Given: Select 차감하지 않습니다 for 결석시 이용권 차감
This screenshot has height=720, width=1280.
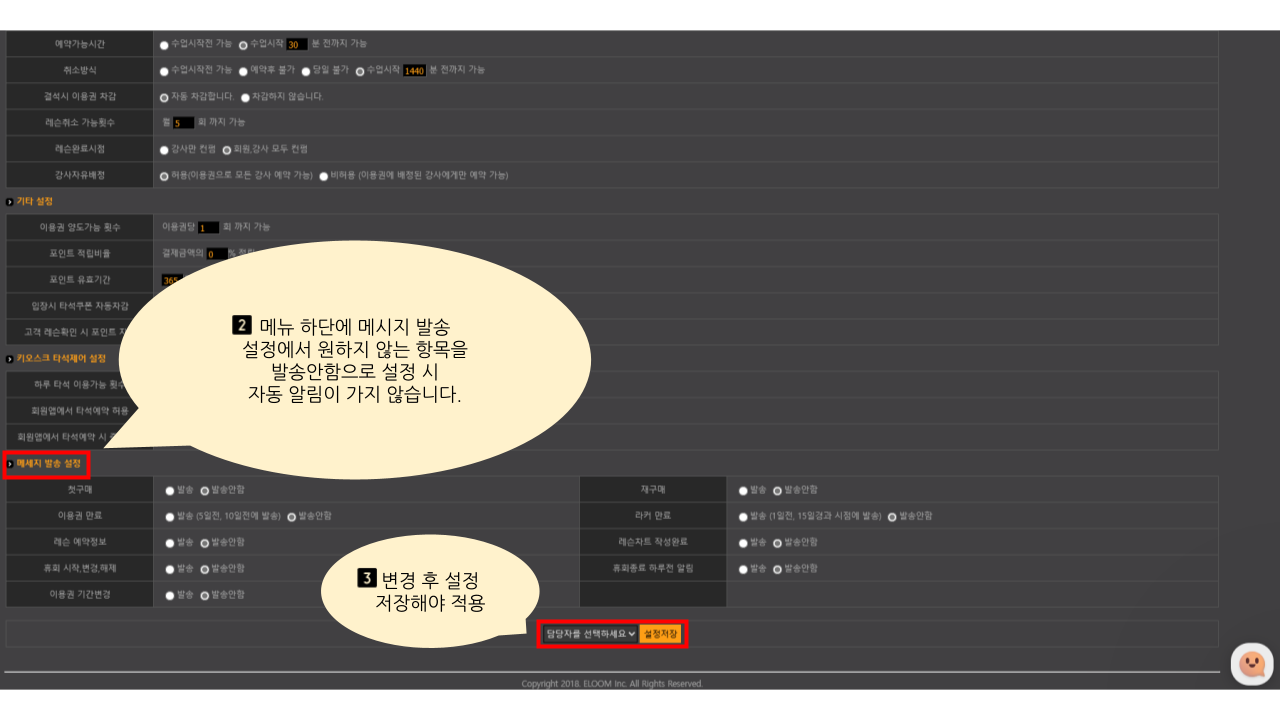Looking at the screenshot, I should click(245, 97).
